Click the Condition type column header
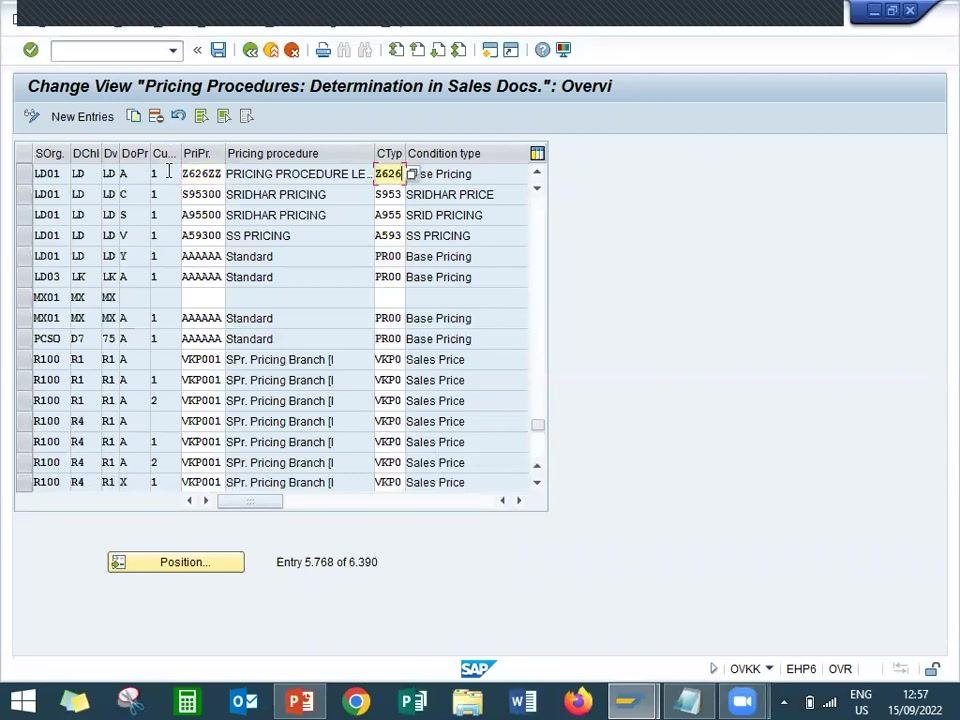The width and height of the screenshot is (960, 720). pyautogui.click(x=467, y=154)
